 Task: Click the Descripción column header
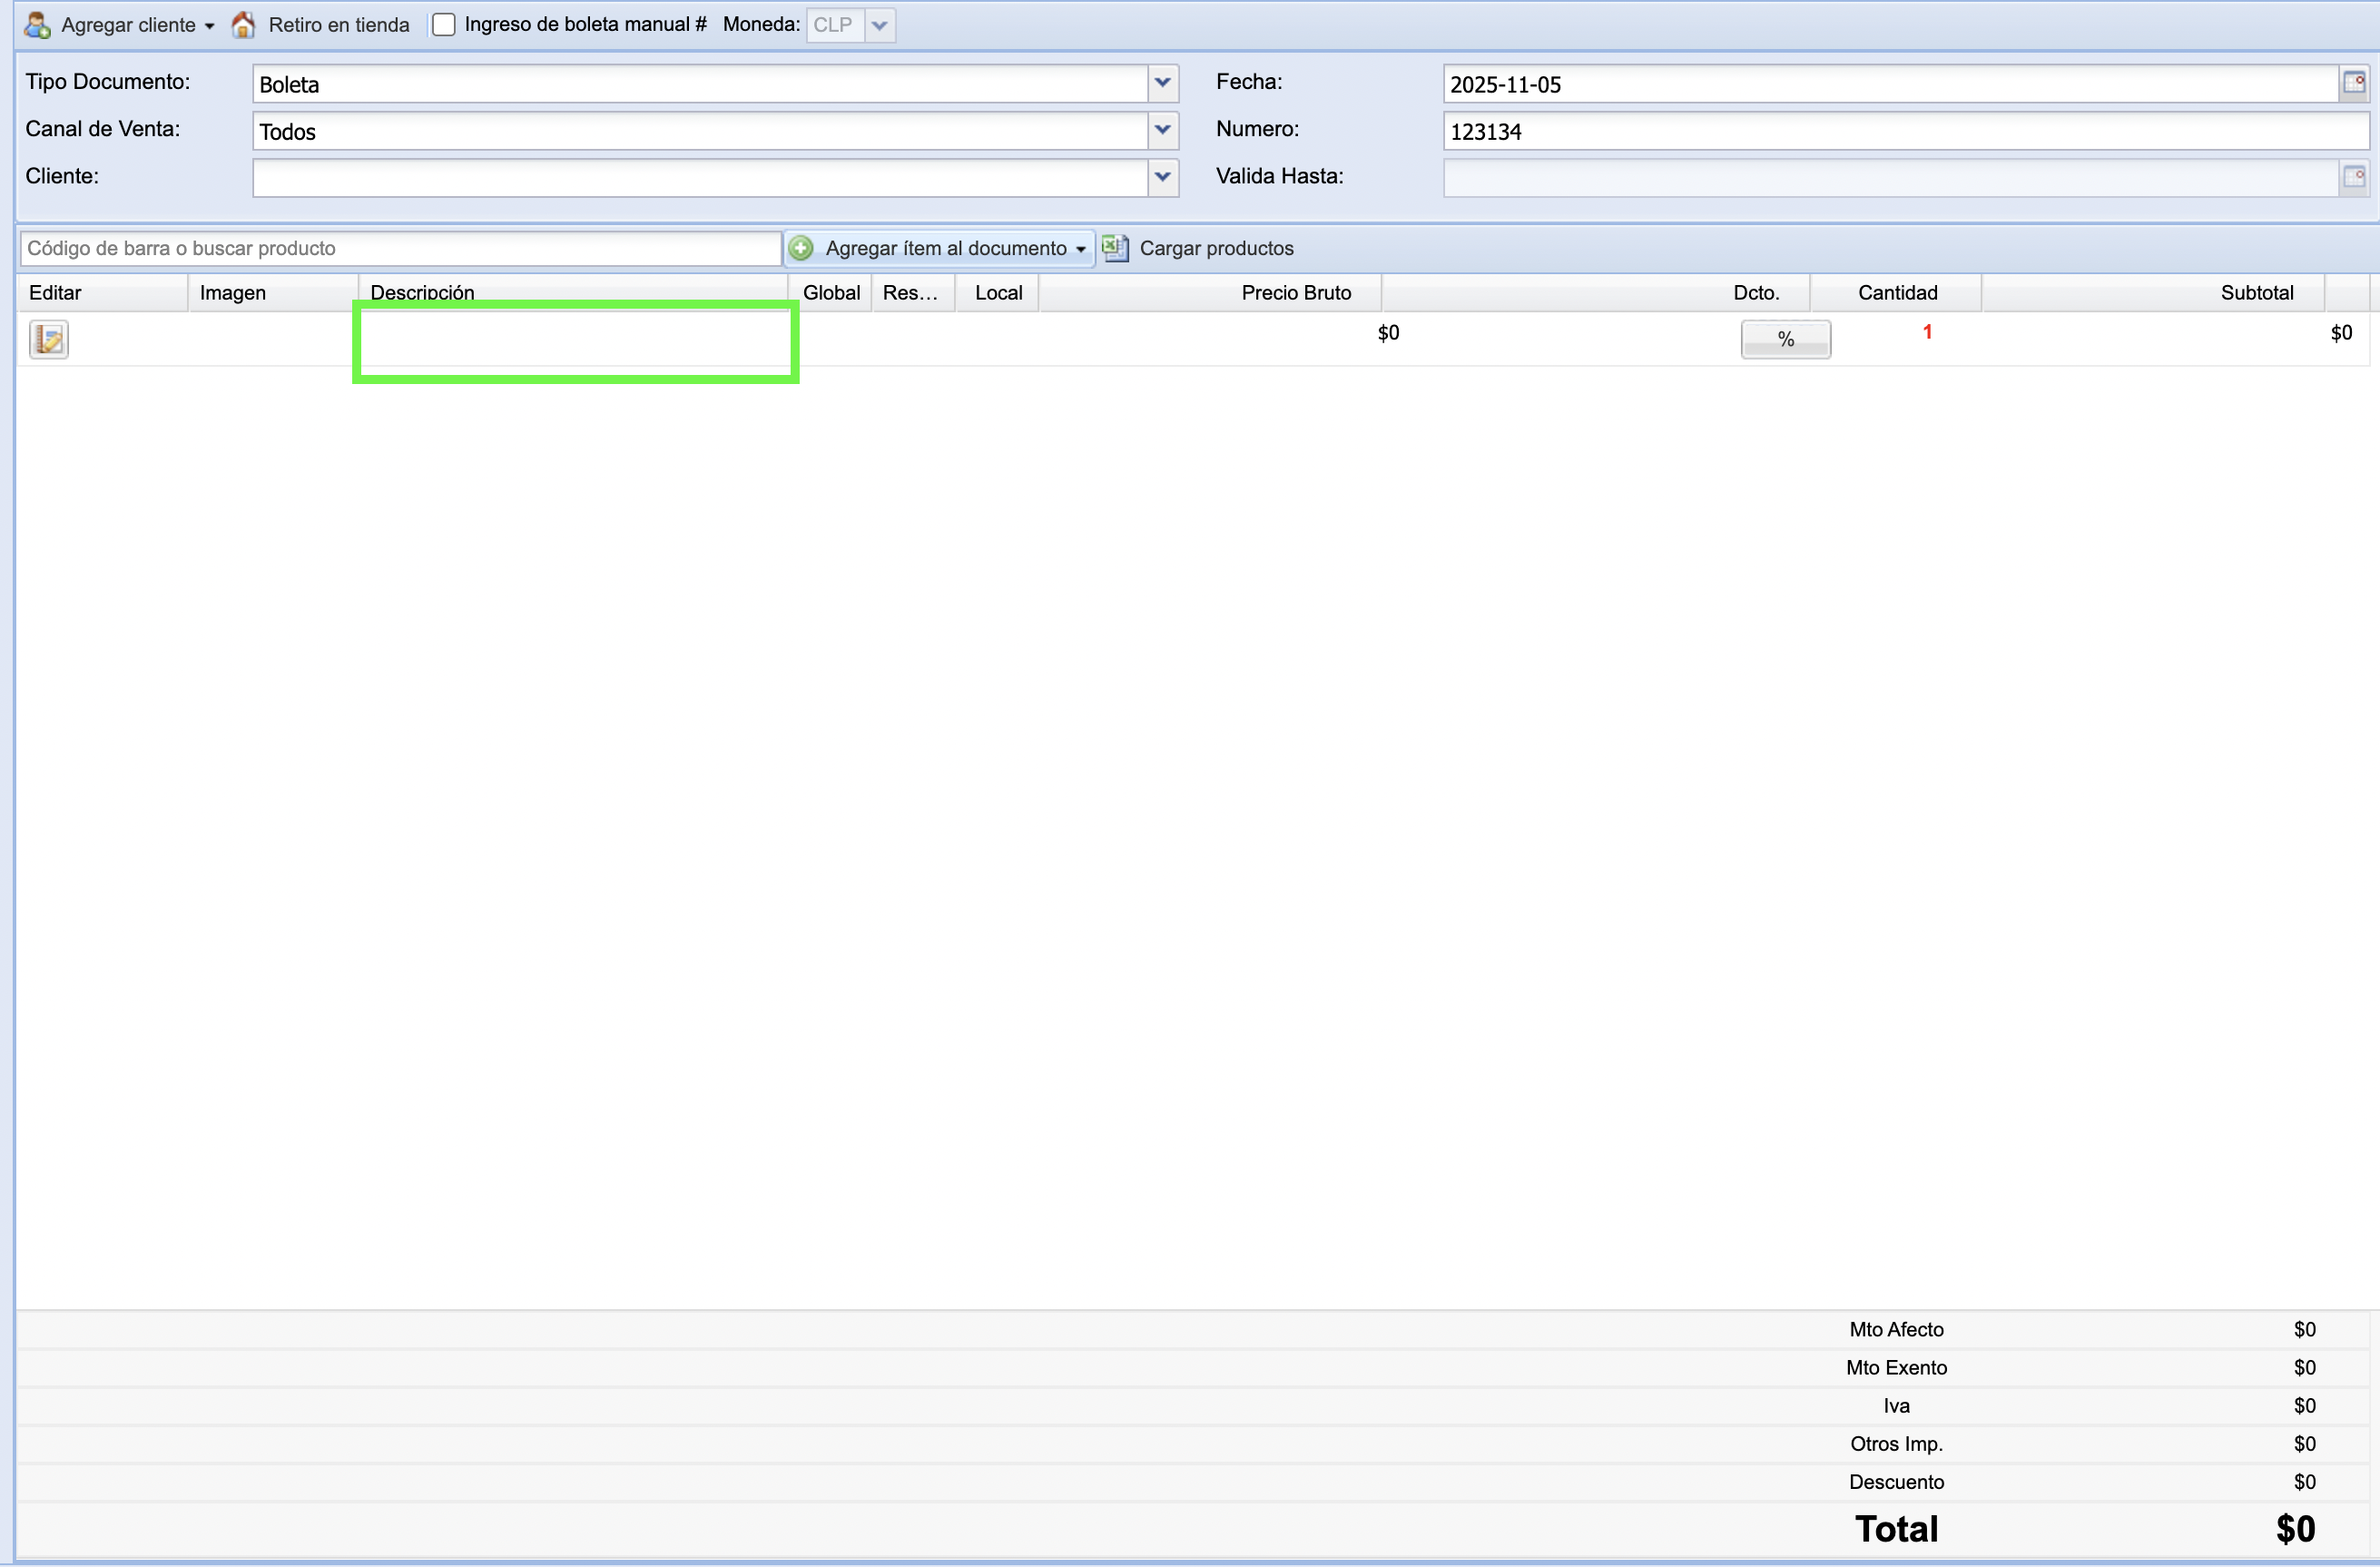[x=422, y=292]
